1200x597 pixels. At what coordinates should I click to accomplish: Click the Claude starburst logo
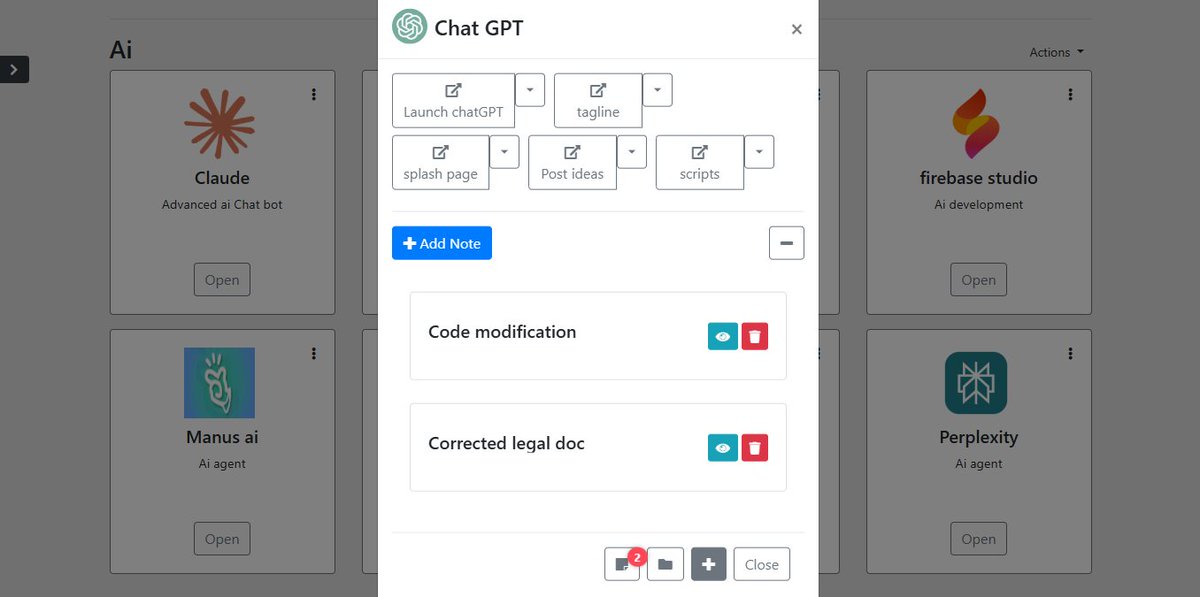point(220,124)
